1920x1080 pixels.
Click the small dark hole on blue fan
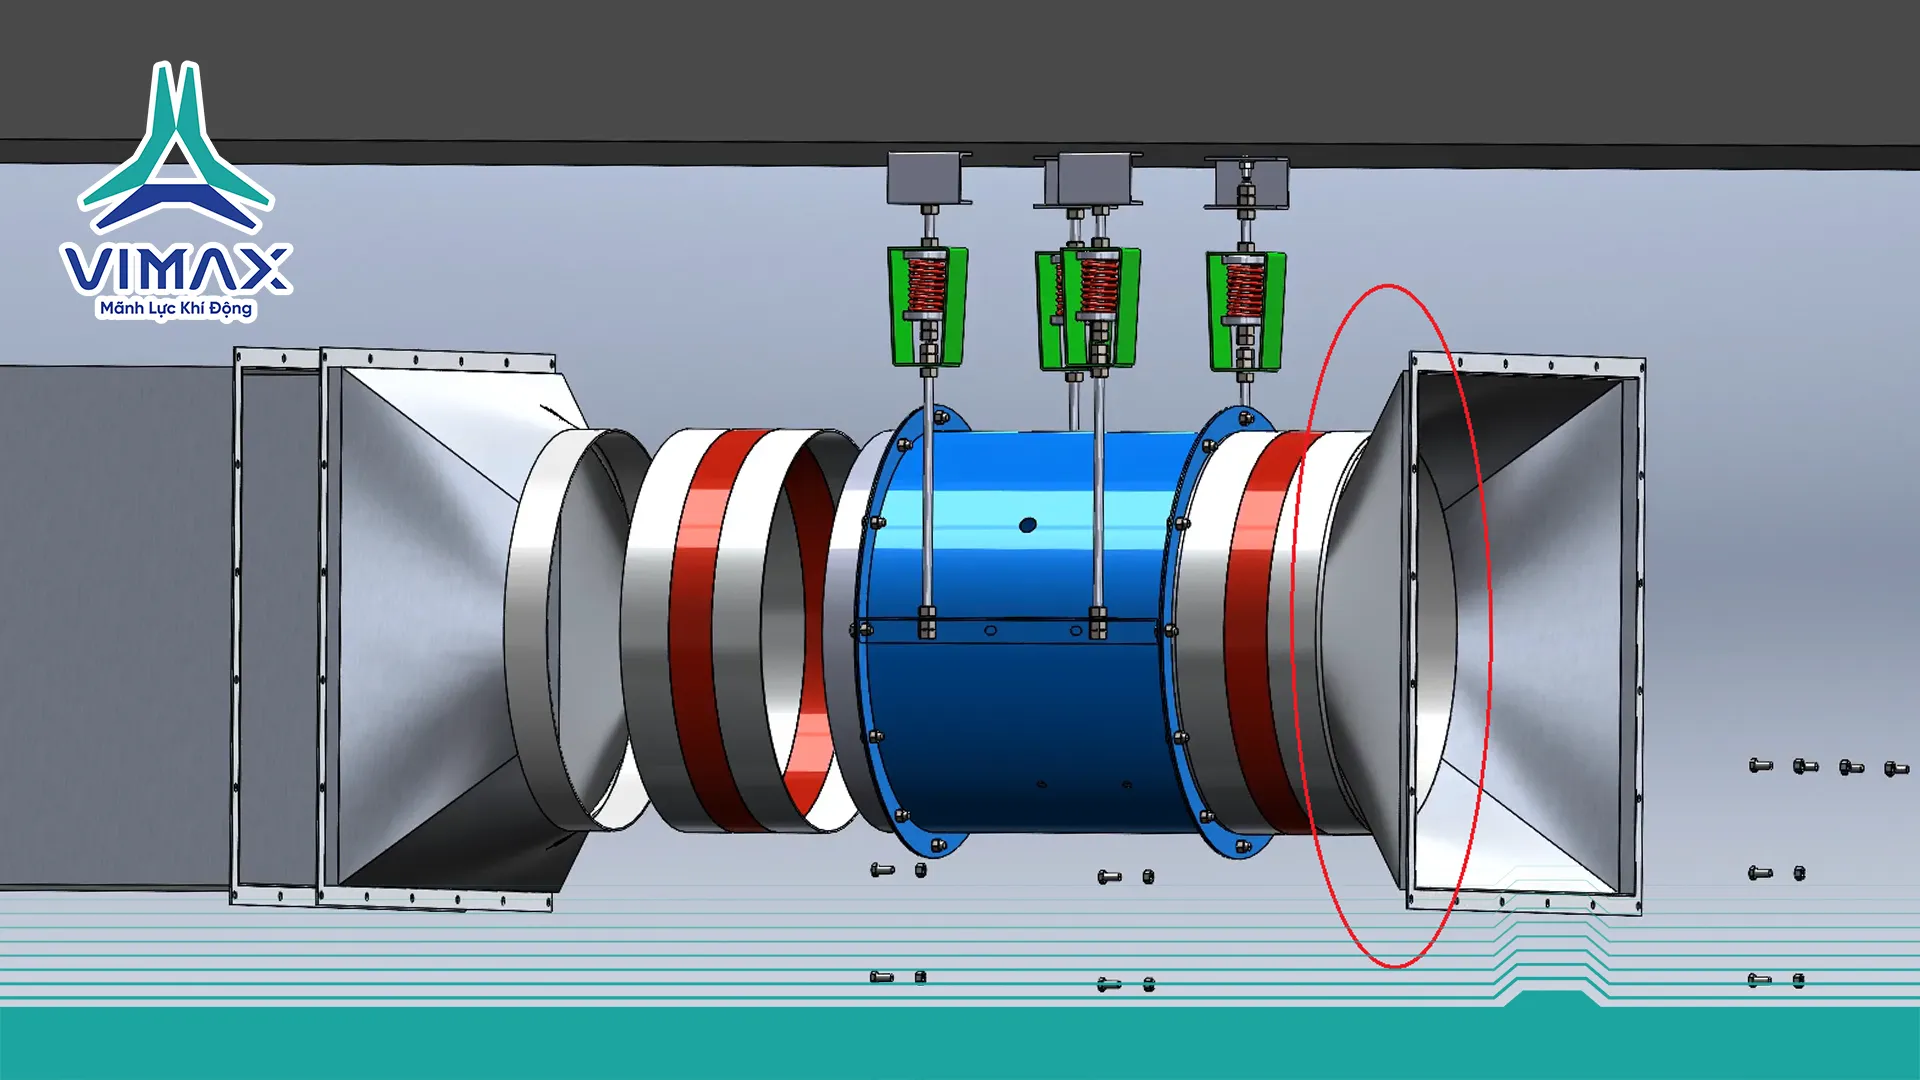point(1027,524)
